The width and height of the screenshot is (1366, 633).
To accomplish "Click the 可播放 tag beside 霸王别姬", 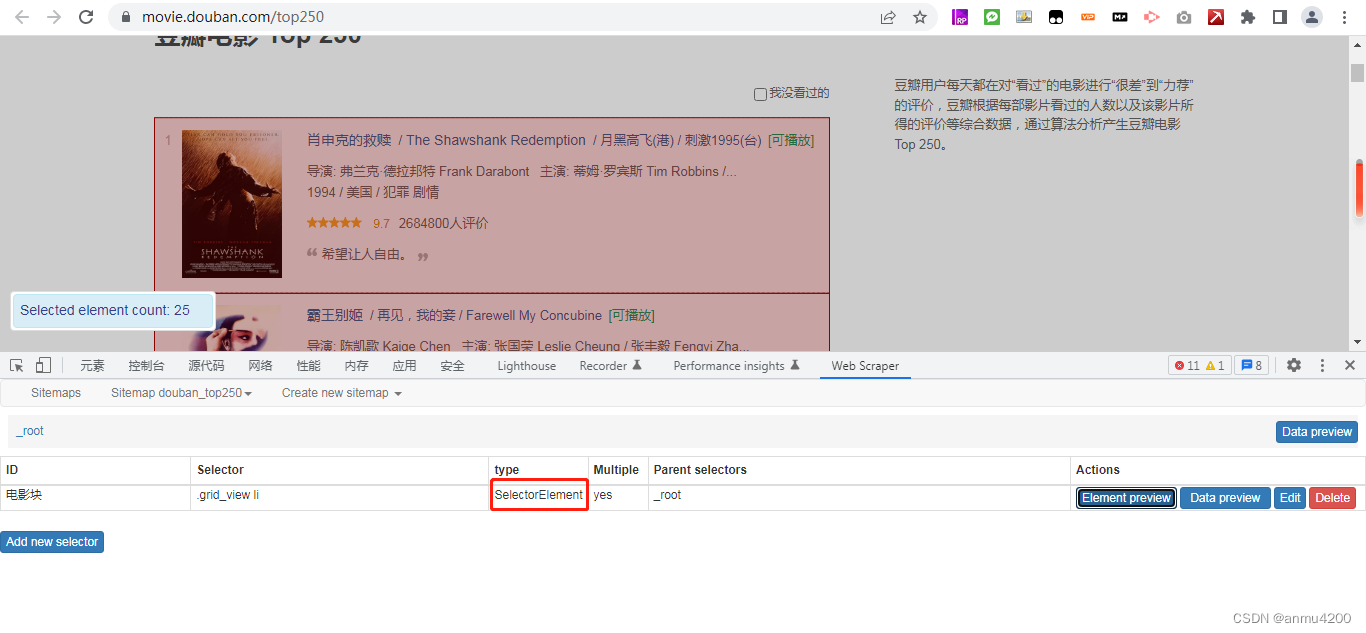I will click(631, 315).
